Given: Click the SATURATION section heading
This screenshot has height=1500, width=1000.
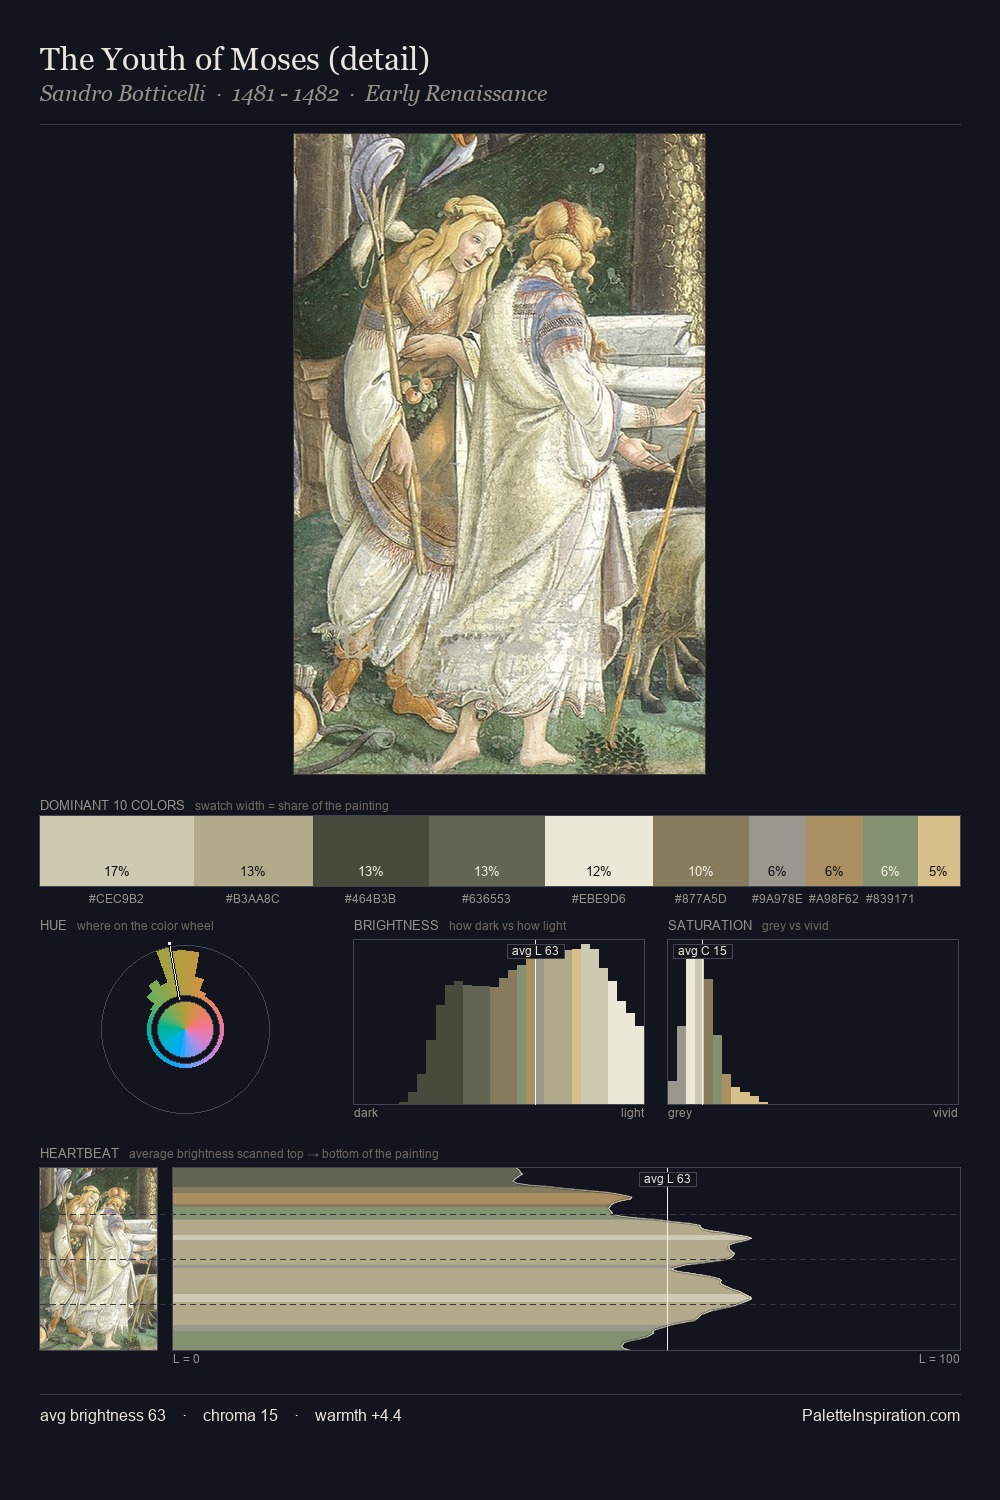Looking at the screenshot, I should 710,925.
